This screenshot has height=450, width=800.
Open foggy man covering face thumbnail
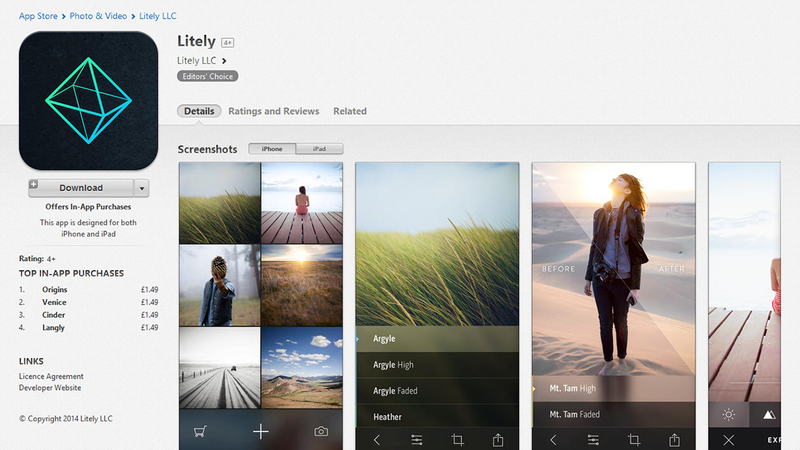tap(220, 285)
